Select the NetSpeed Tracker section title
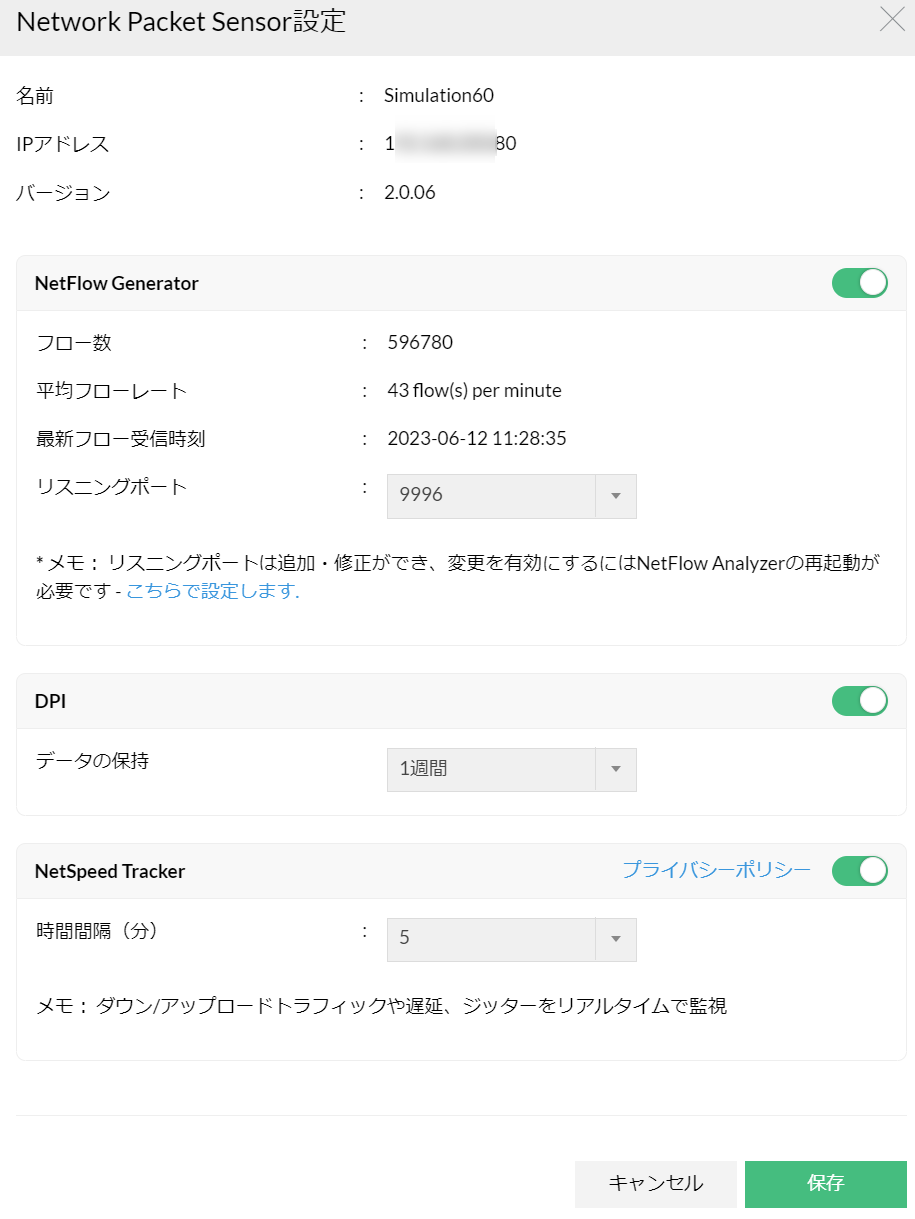The width and height of the screenshot is (915, 1219). 110,871
